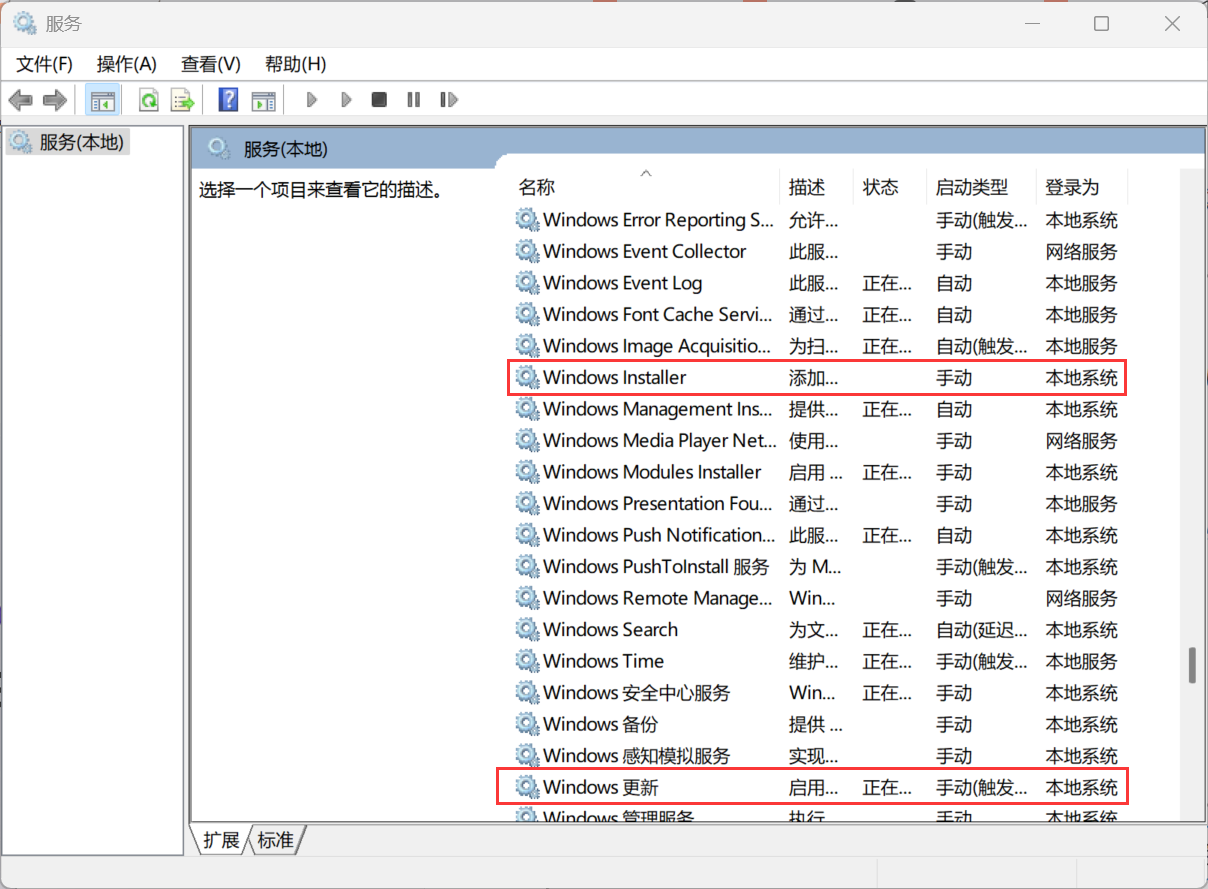Click the gear icon of Windows Modules Installer

[527, 472]
